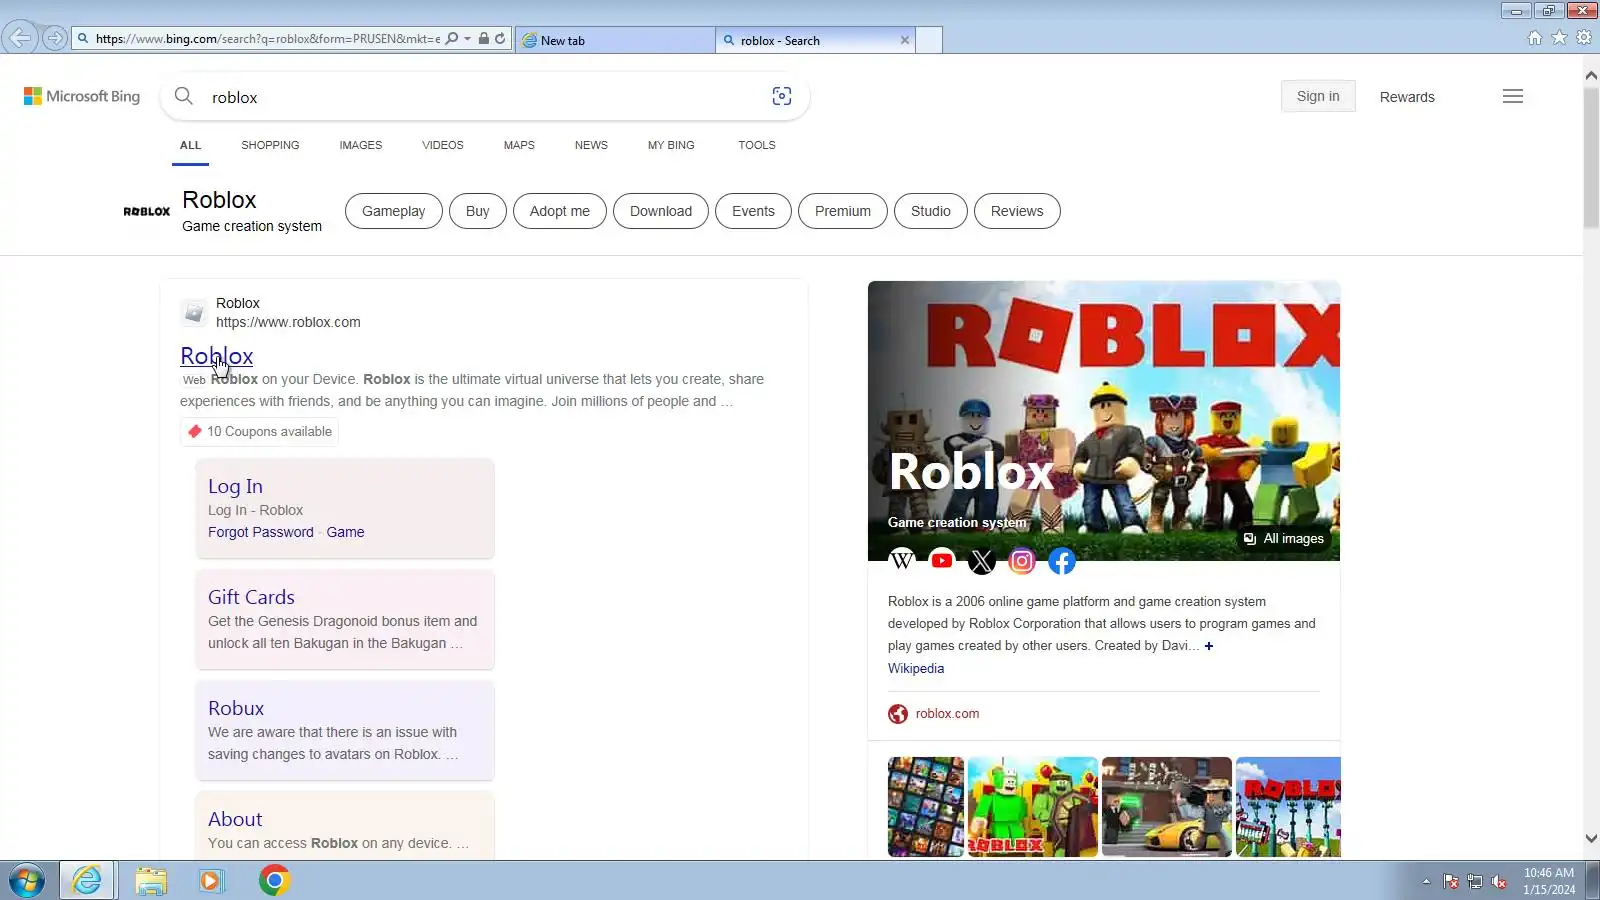Select the Events chip
The width and height of the screenshot is (1600, 900).
tap(753, 211)
